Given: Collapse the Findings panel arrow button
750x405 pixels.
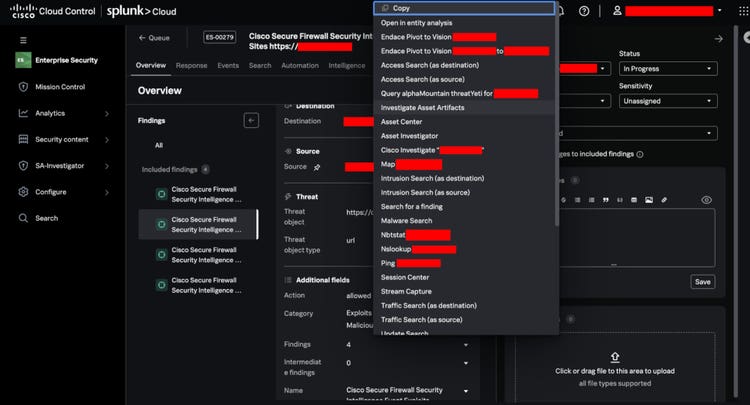Looking at the screenshot, I should (x=251, y=120).
